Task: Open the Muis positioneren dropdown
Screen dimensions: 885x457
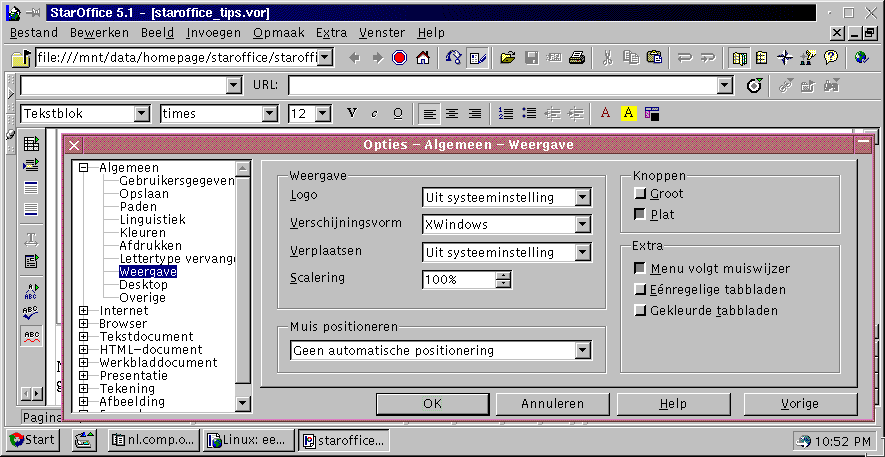Action: pos(582,350)
